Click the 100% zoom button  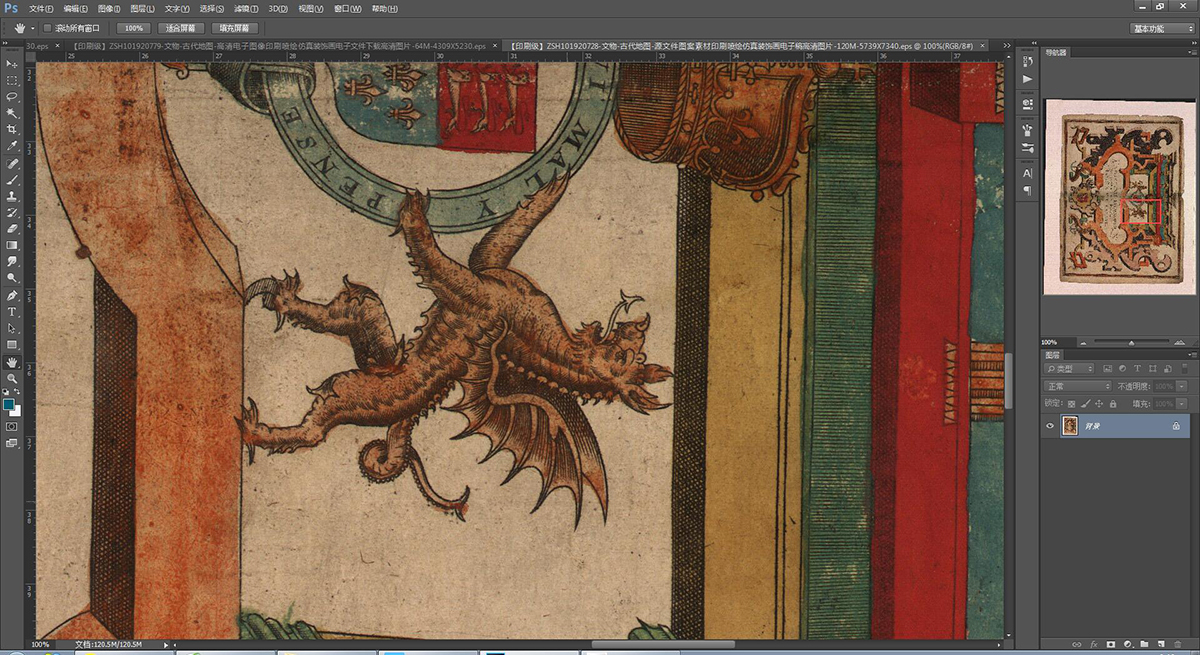click(133, 28)
